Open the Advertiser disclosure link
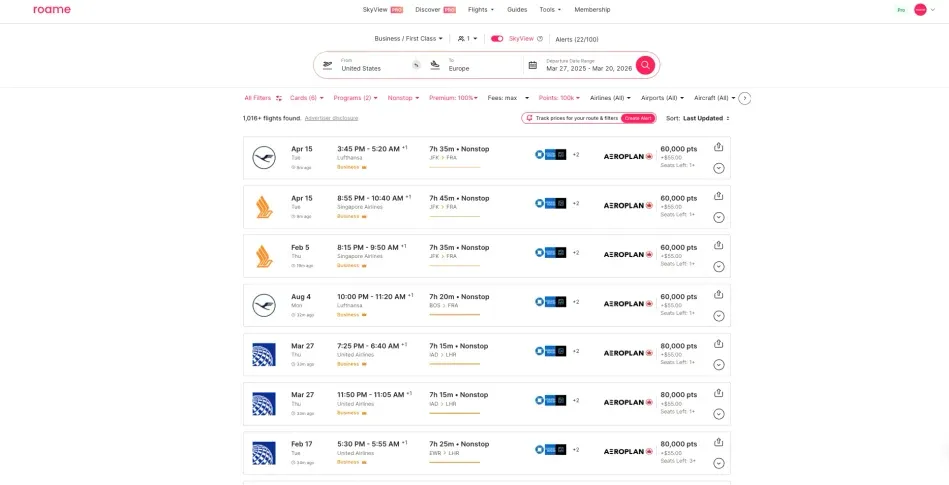The image size is (949, 485). (331, 118)
